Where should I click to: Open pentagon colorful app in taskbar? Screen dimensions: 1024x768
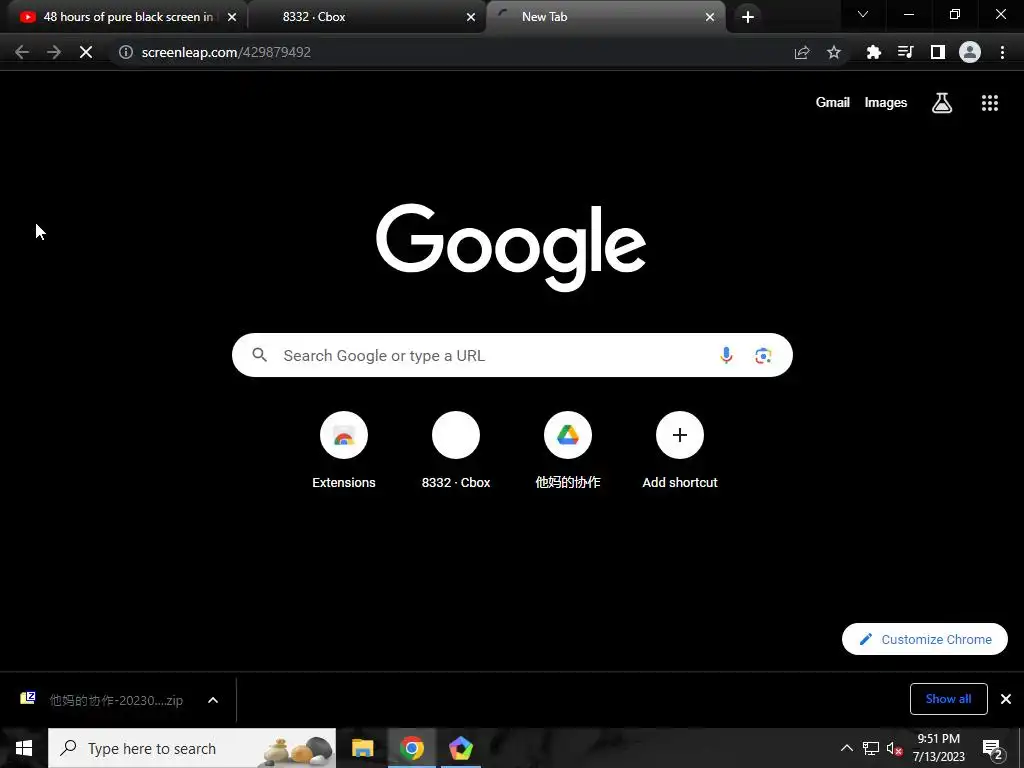(460, 748)
